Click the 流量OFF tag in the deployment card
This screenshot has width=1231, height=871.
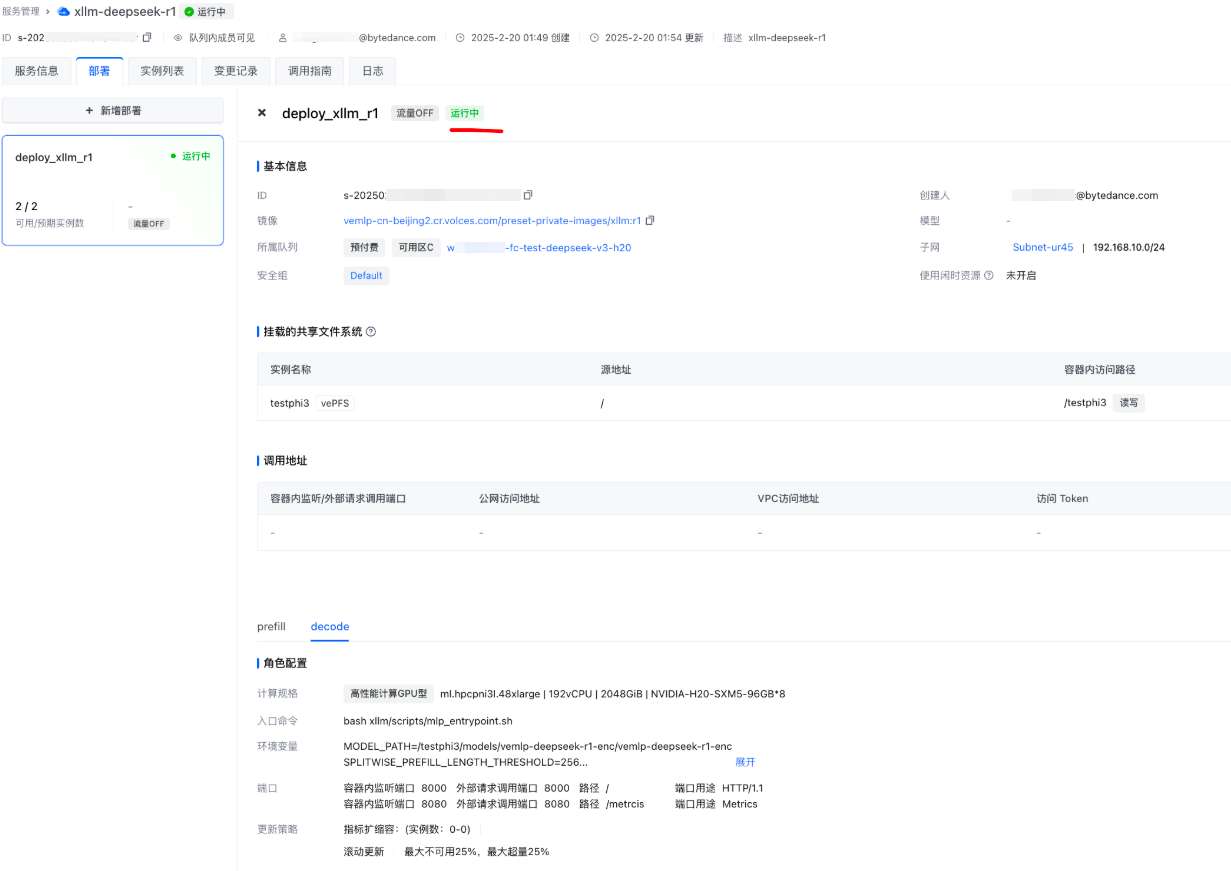coord(149,224)
